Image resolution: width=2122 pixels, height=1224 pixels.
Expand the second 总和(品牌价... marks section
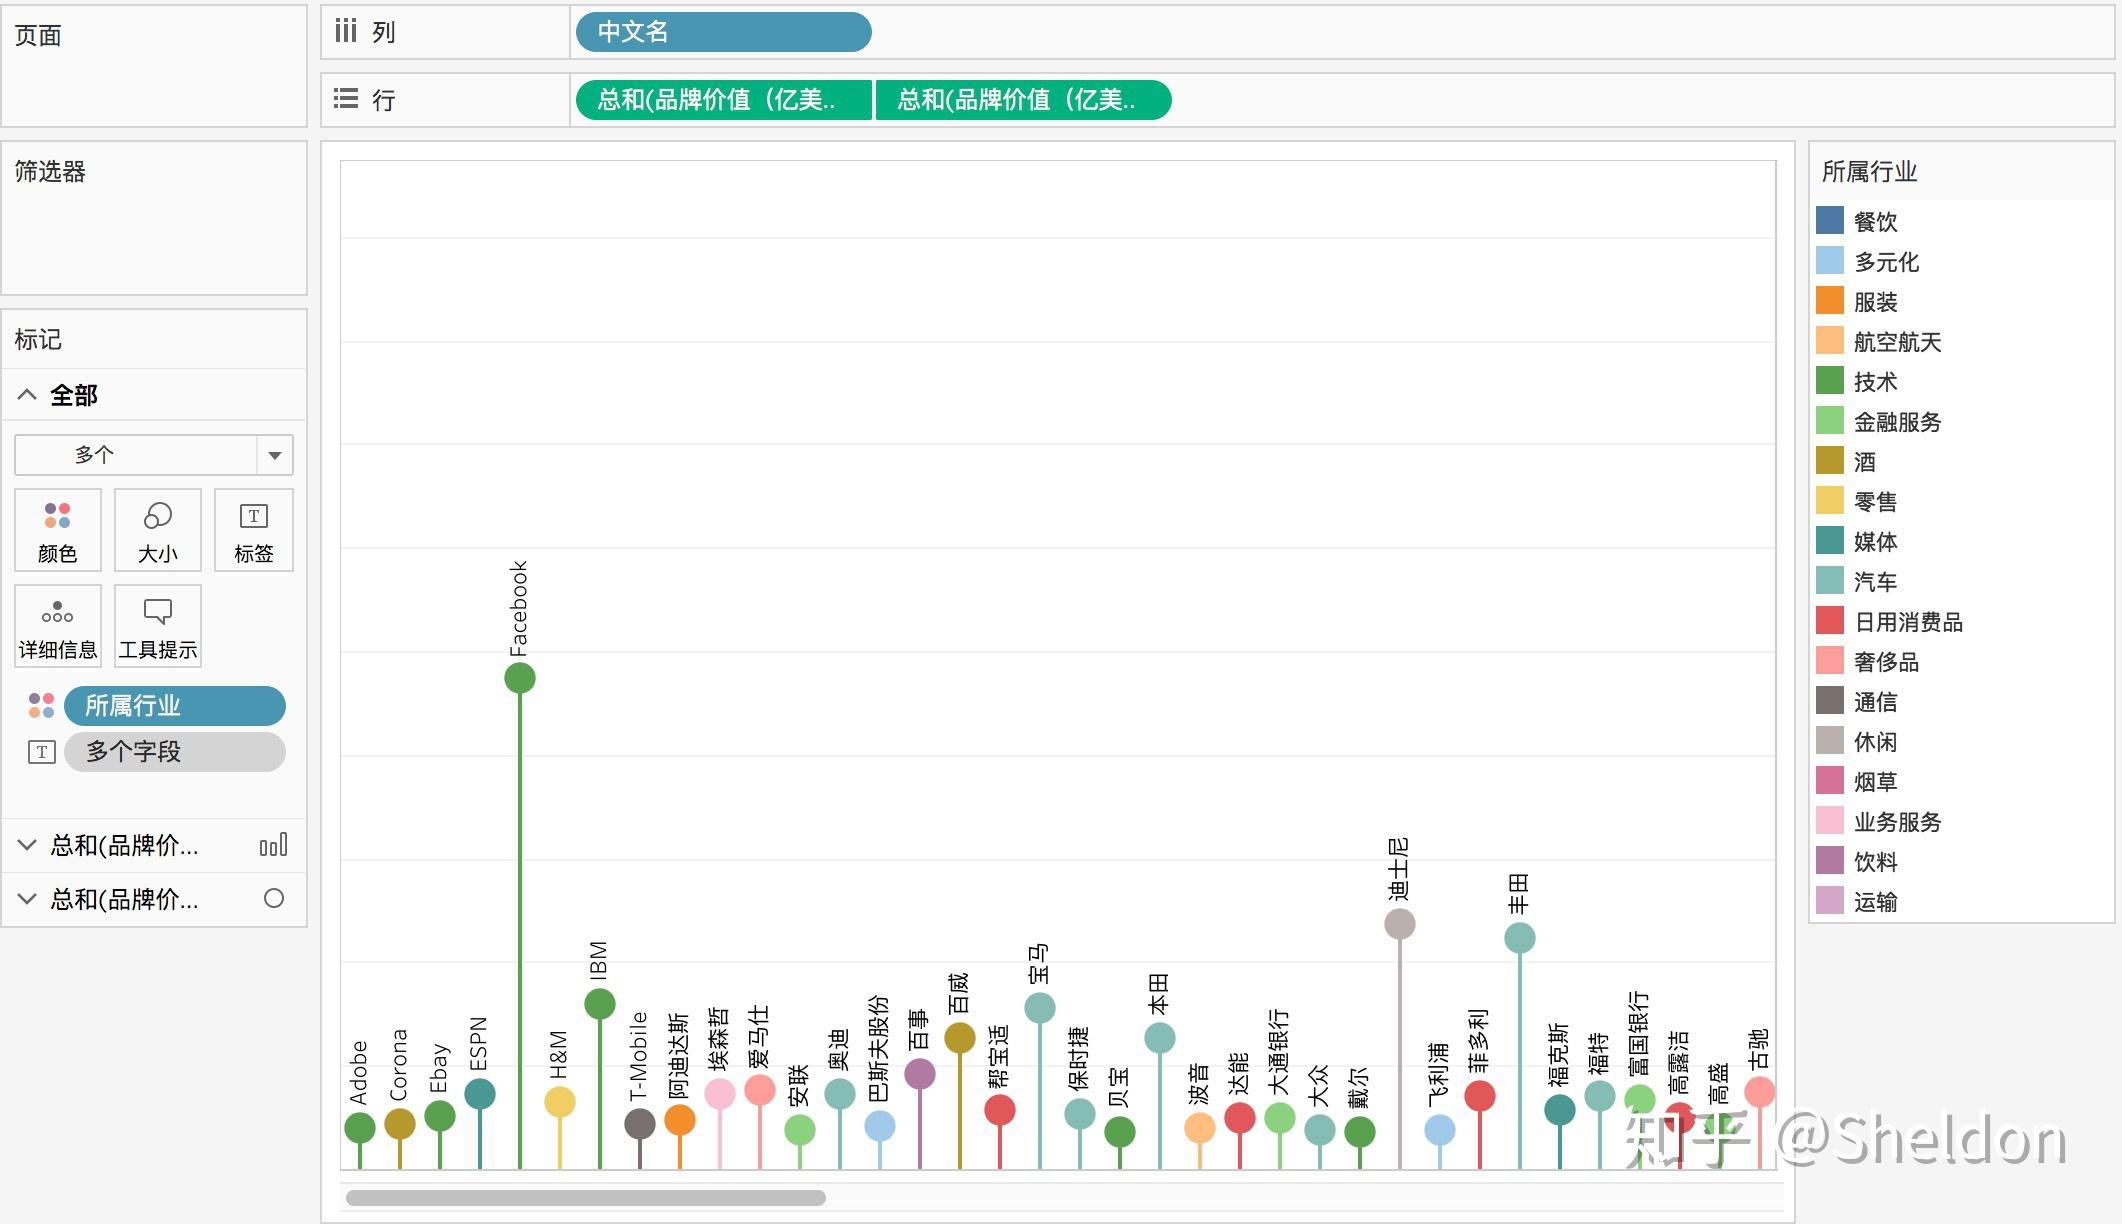[27, 899]
